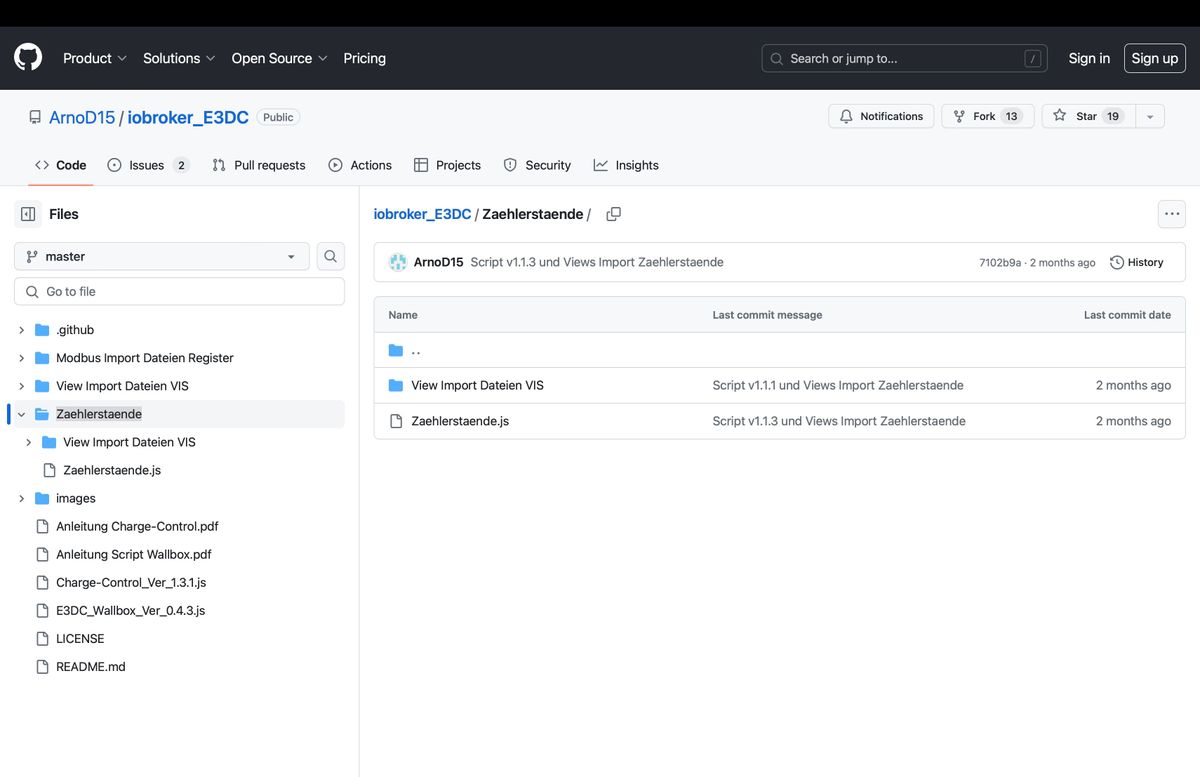Switch to the Actions tab
The width and height of the screenshot is (1200, 777).
click(x=360, y=165)
